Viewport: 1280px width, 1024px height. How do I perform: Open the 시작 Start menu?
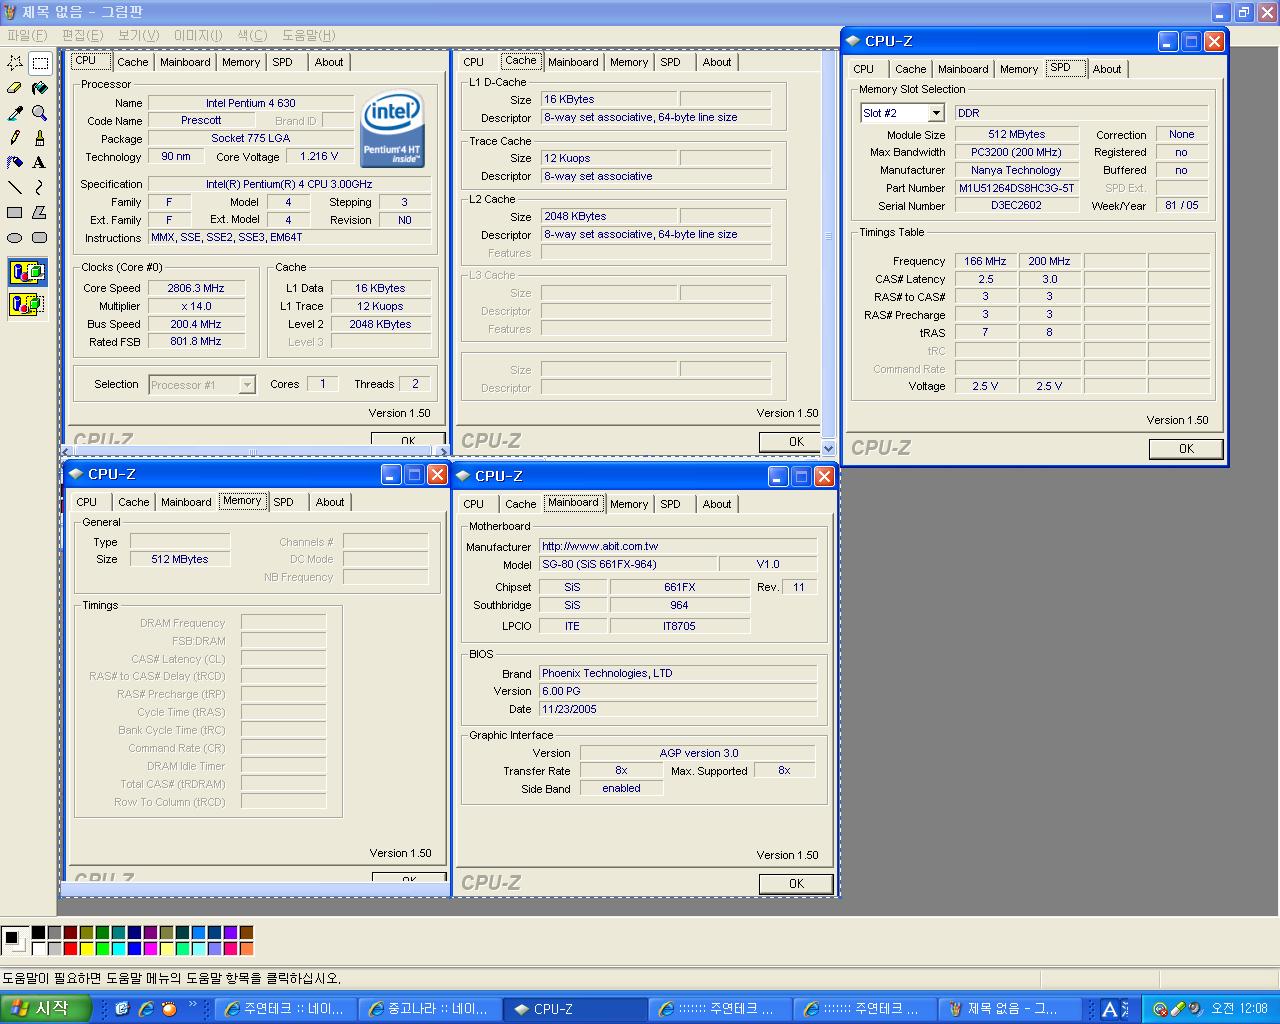(x=45, y=1008)
